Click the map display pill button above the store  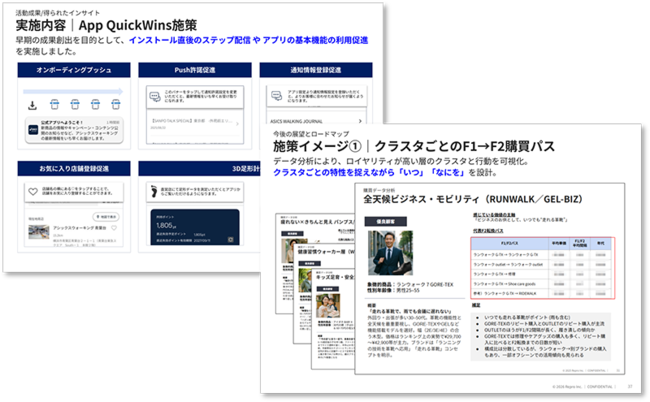tap(106, 217)
